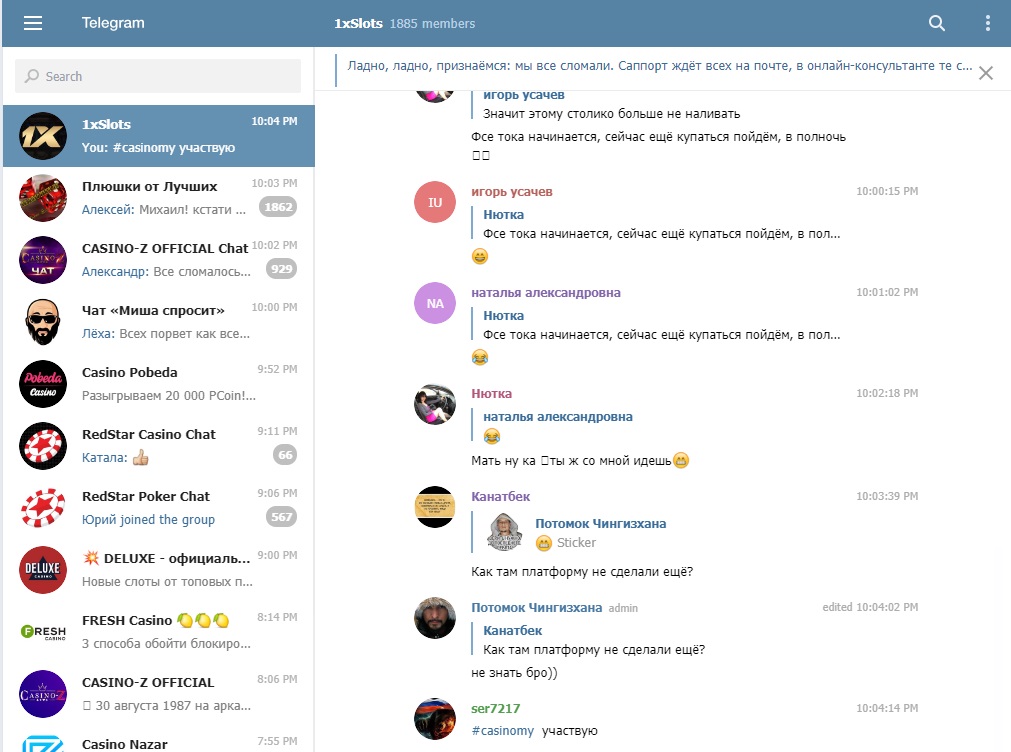Click the bearded Миша спросит avatar

click(43, 322)
